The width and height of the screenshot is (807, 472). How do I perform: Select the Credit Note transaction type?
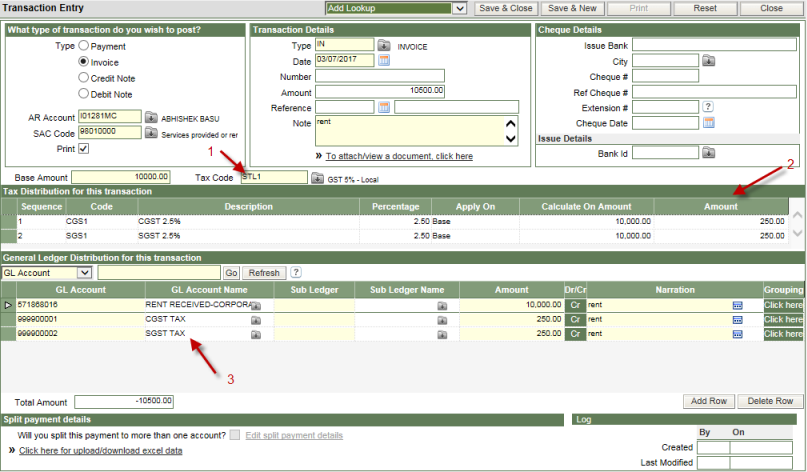tap(84, 78)
